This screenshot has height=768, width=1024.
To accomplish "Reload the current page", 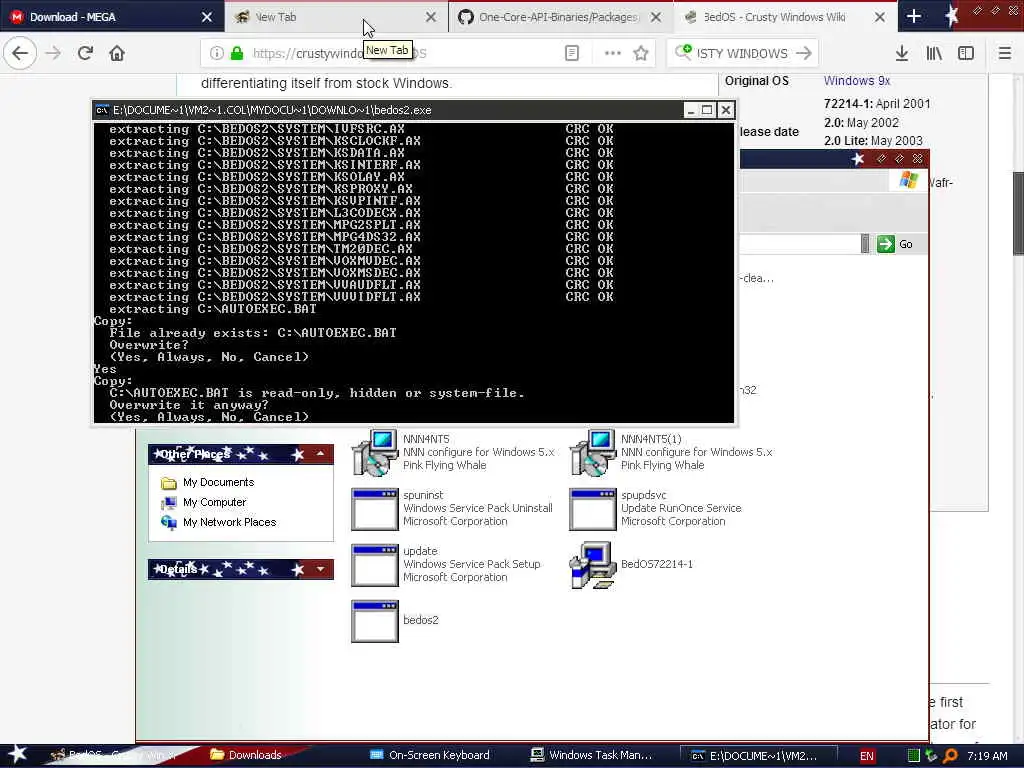I will click(x=86, y=54).
